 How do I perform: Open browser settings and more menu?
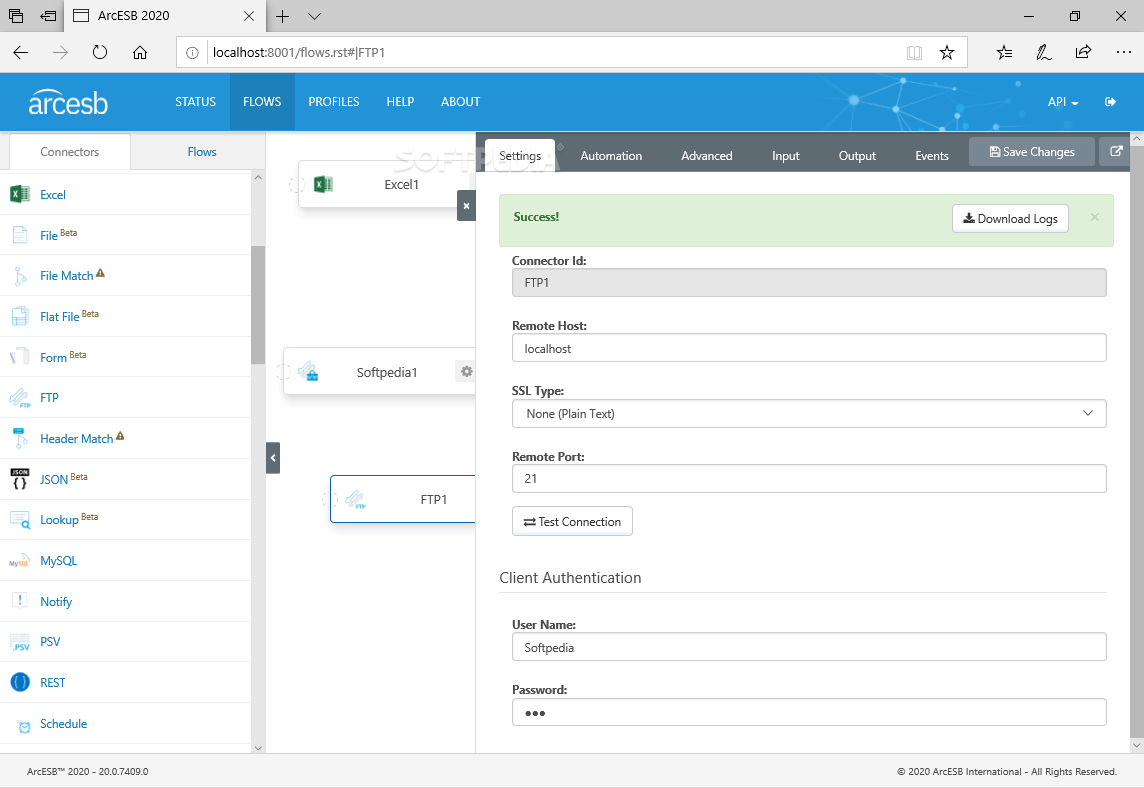click(1124, 52)
